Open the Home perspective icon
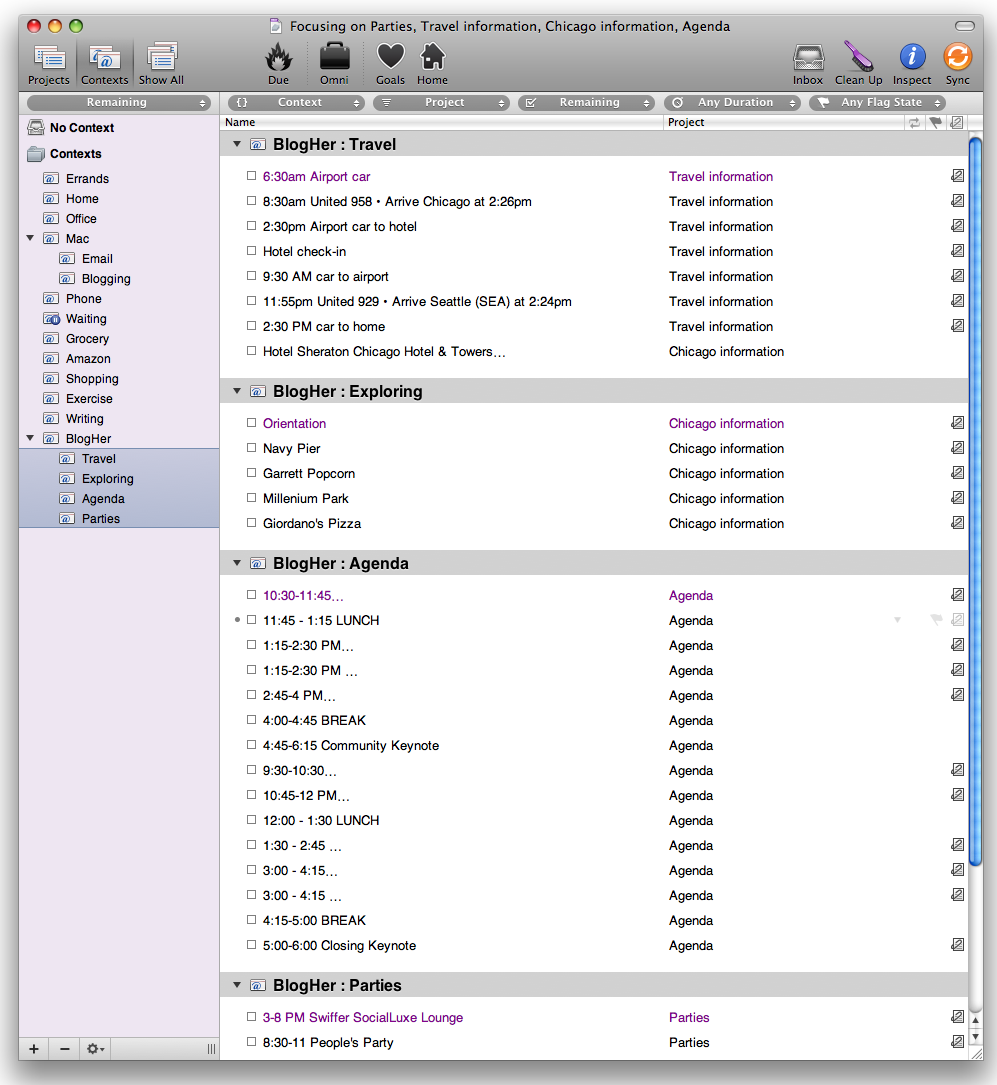The height and width of the screenshot is (1085, 997). click(x=432, y=64)
